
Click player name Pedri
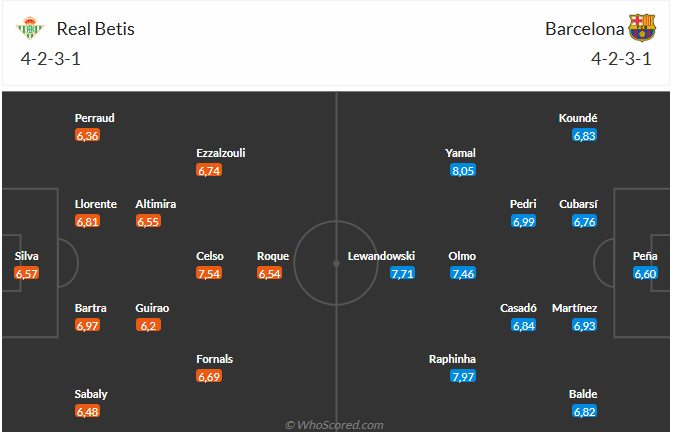pos(524,204)
